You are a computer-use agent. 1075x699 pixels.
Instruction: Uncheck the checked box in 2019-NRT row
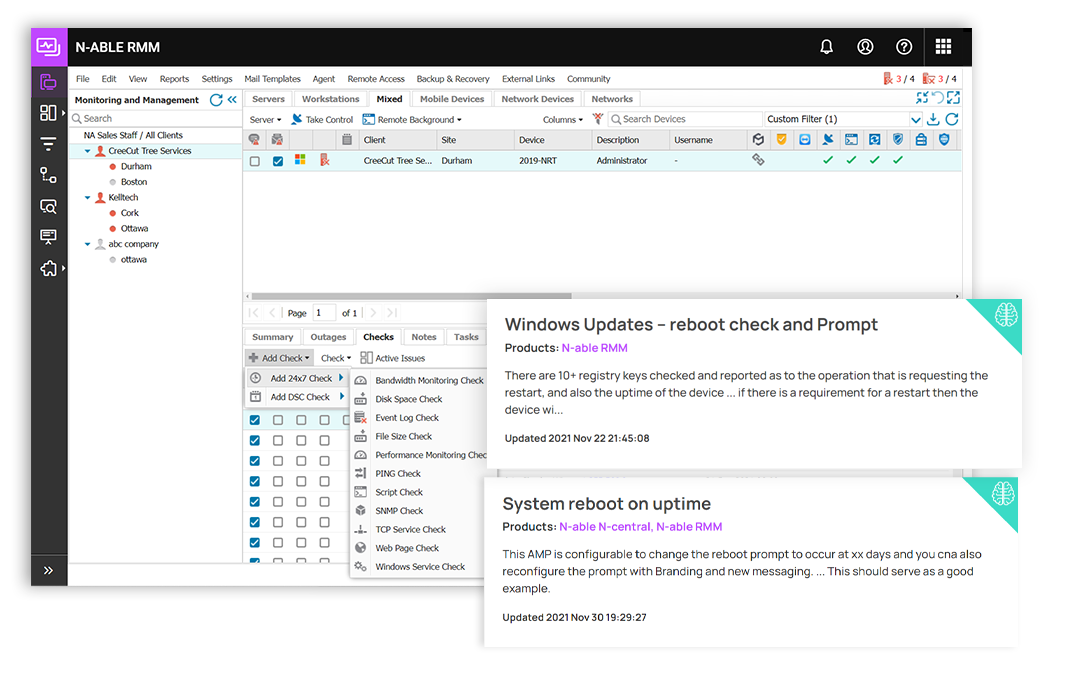[x=278, y=161]
